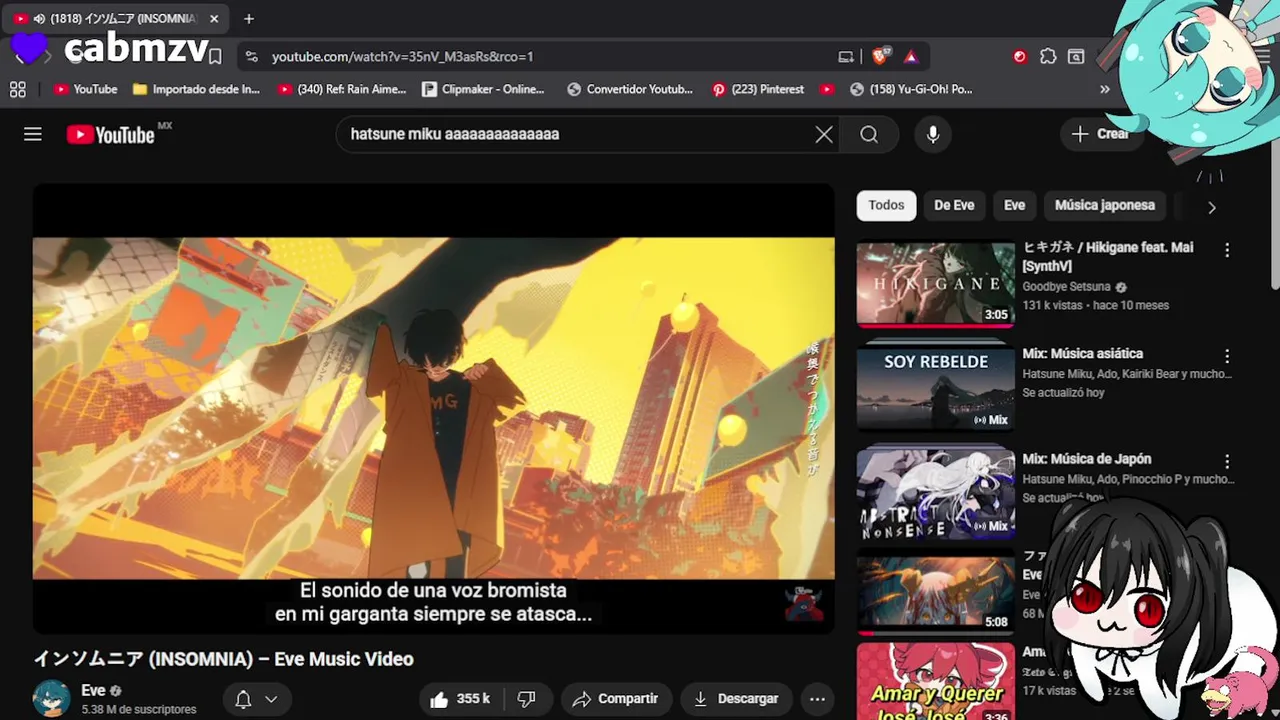This screenshot has height=720, width=1280.
Task: Open the Eve channel avatar
Action: (52, 699)
